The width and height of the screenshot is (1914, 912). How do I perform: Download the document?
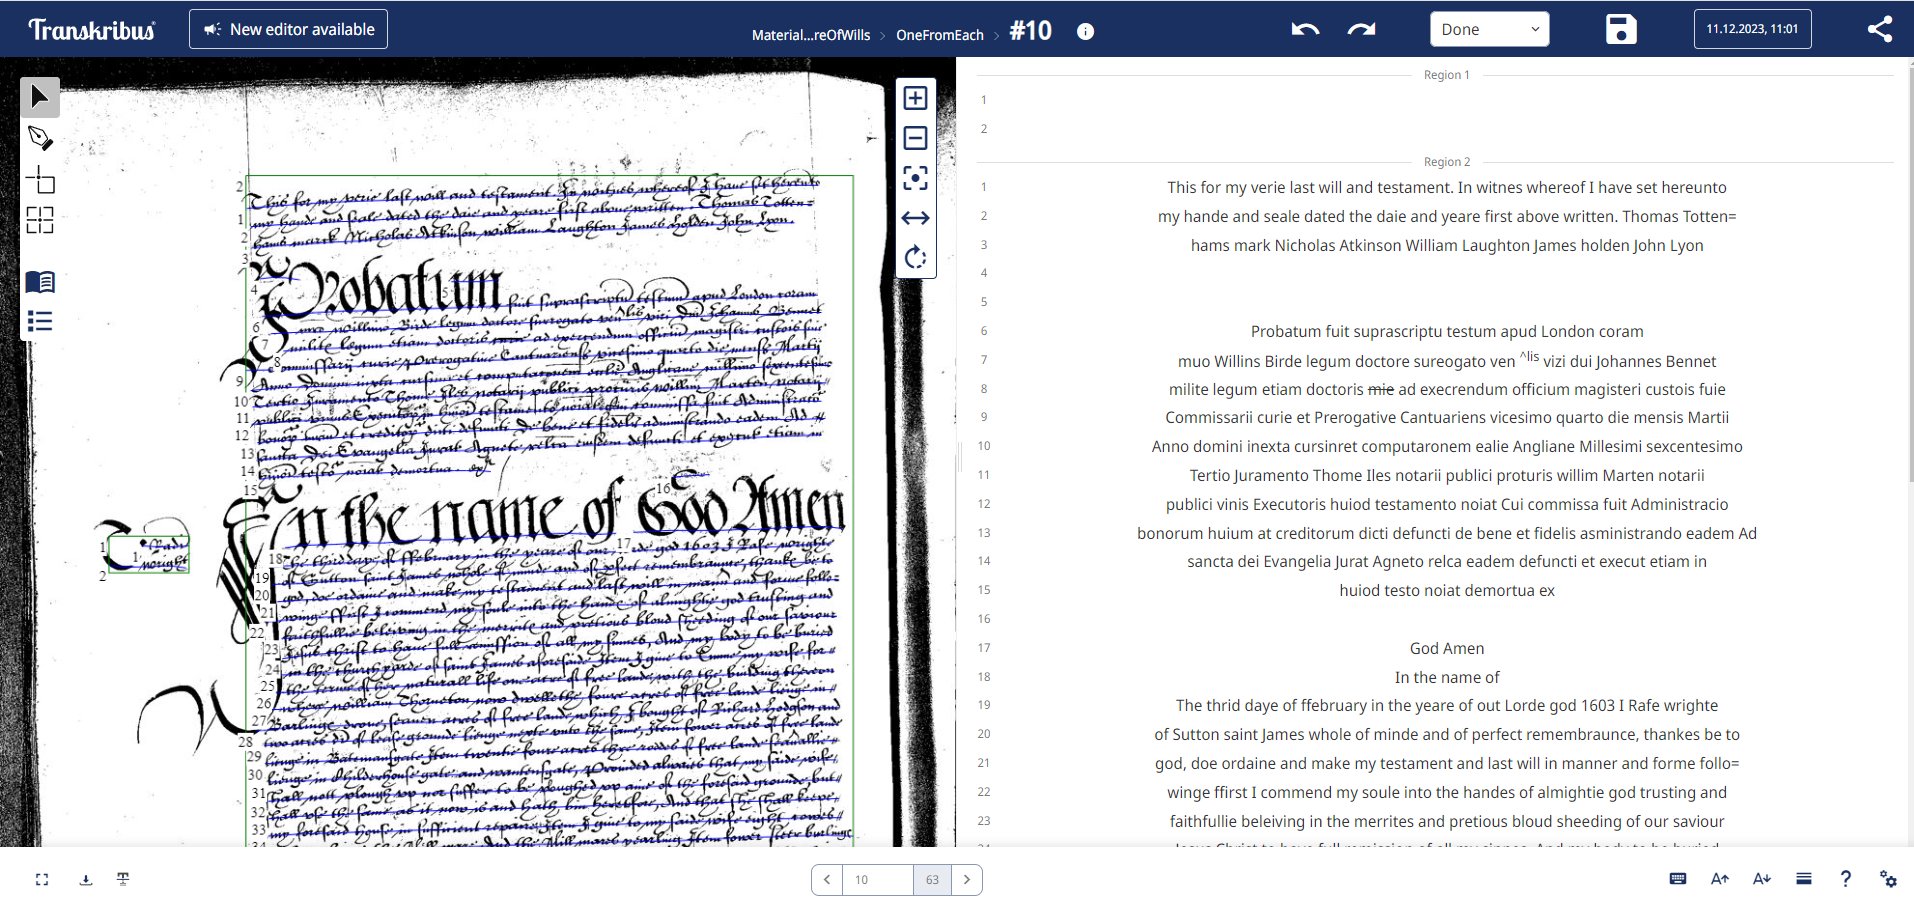click(x=85, y=879)
